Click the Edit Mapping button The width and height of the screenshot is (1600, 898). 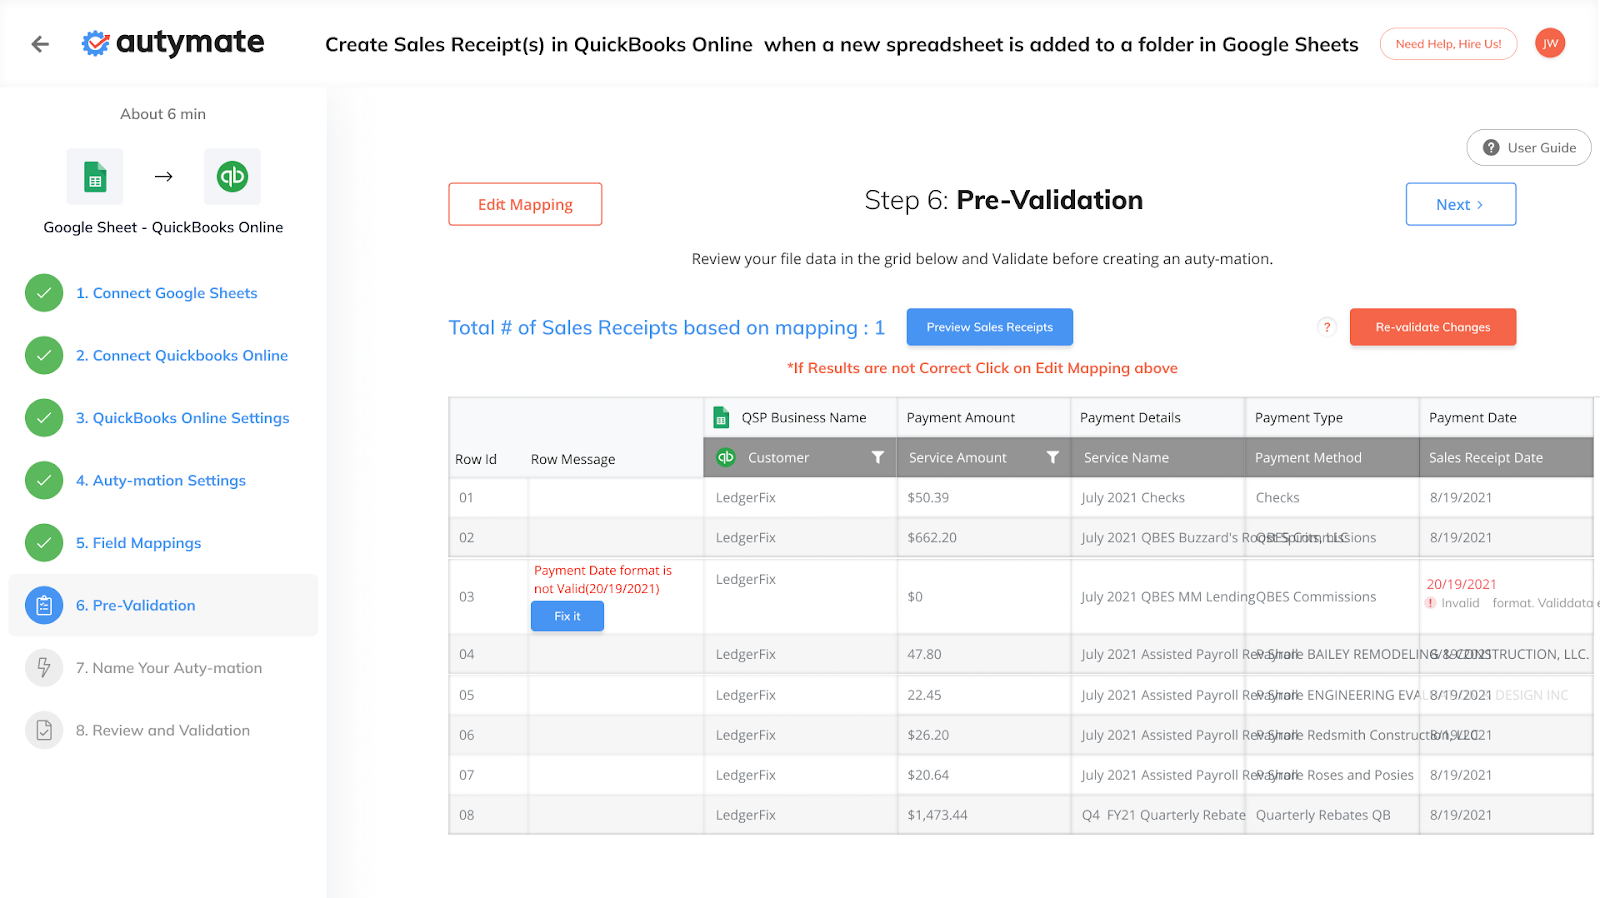coord(525,204)
